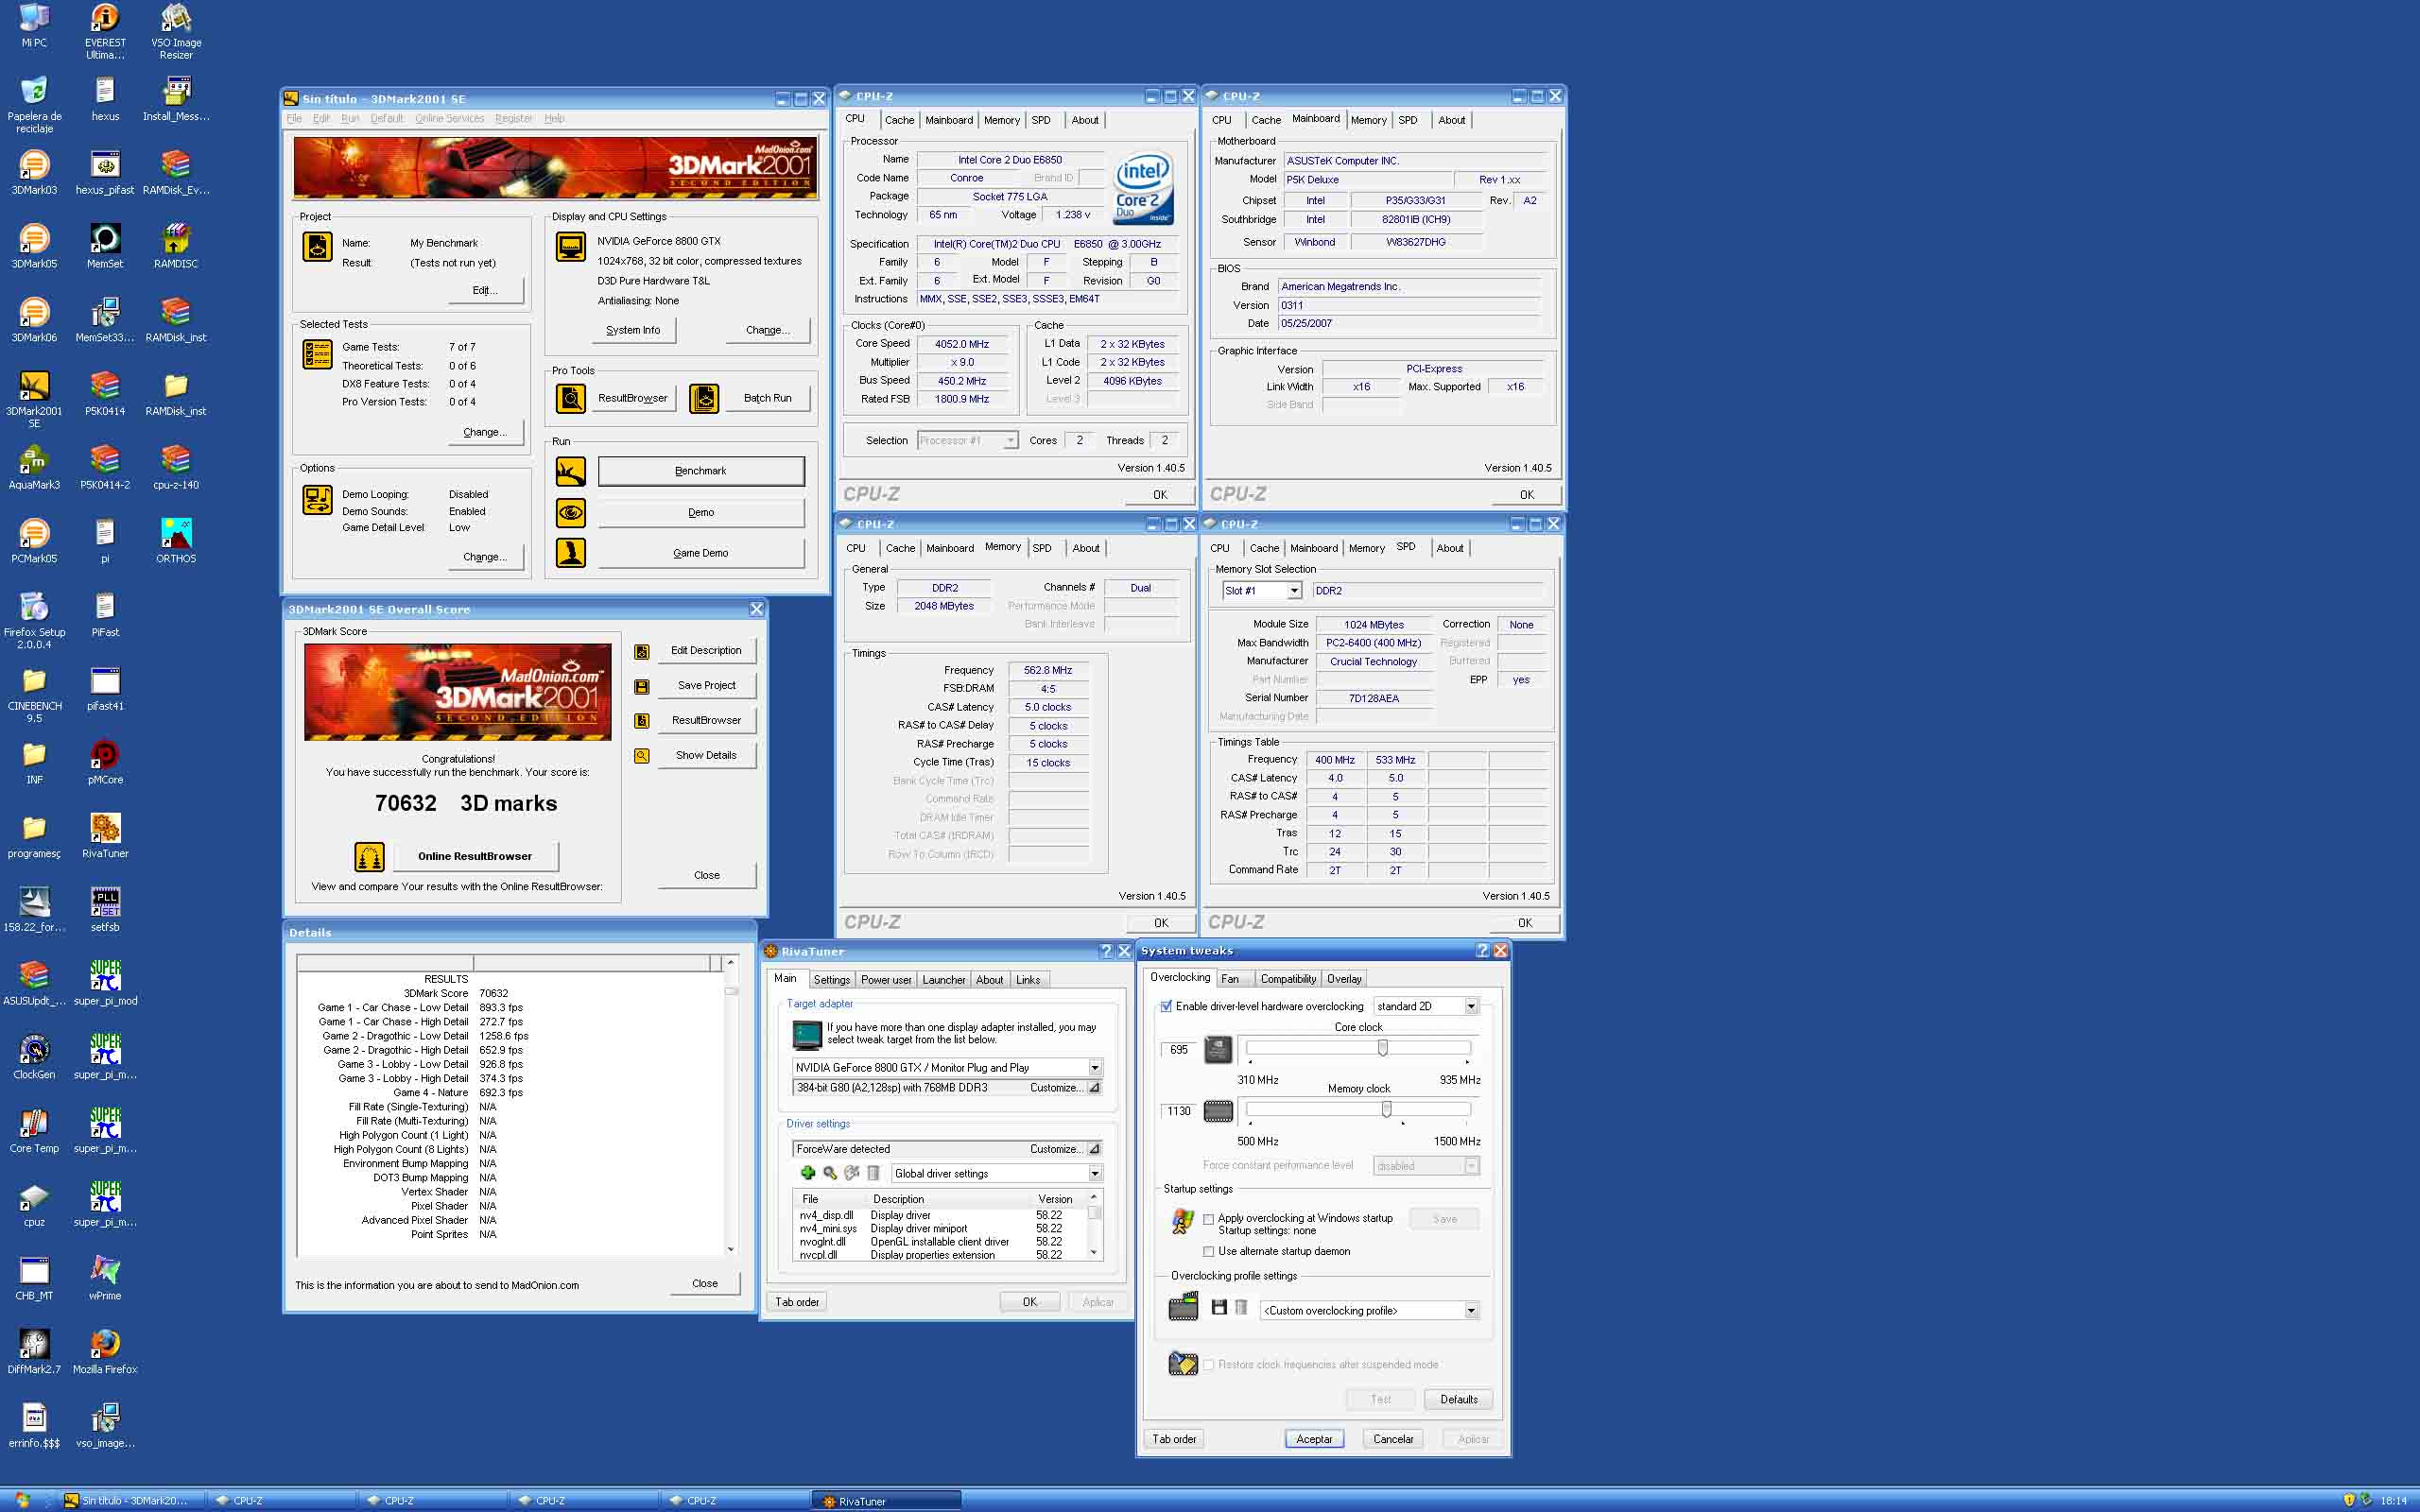Click Customize arrow beside 384-bit G80 adapter info

coord(1094,1088)
